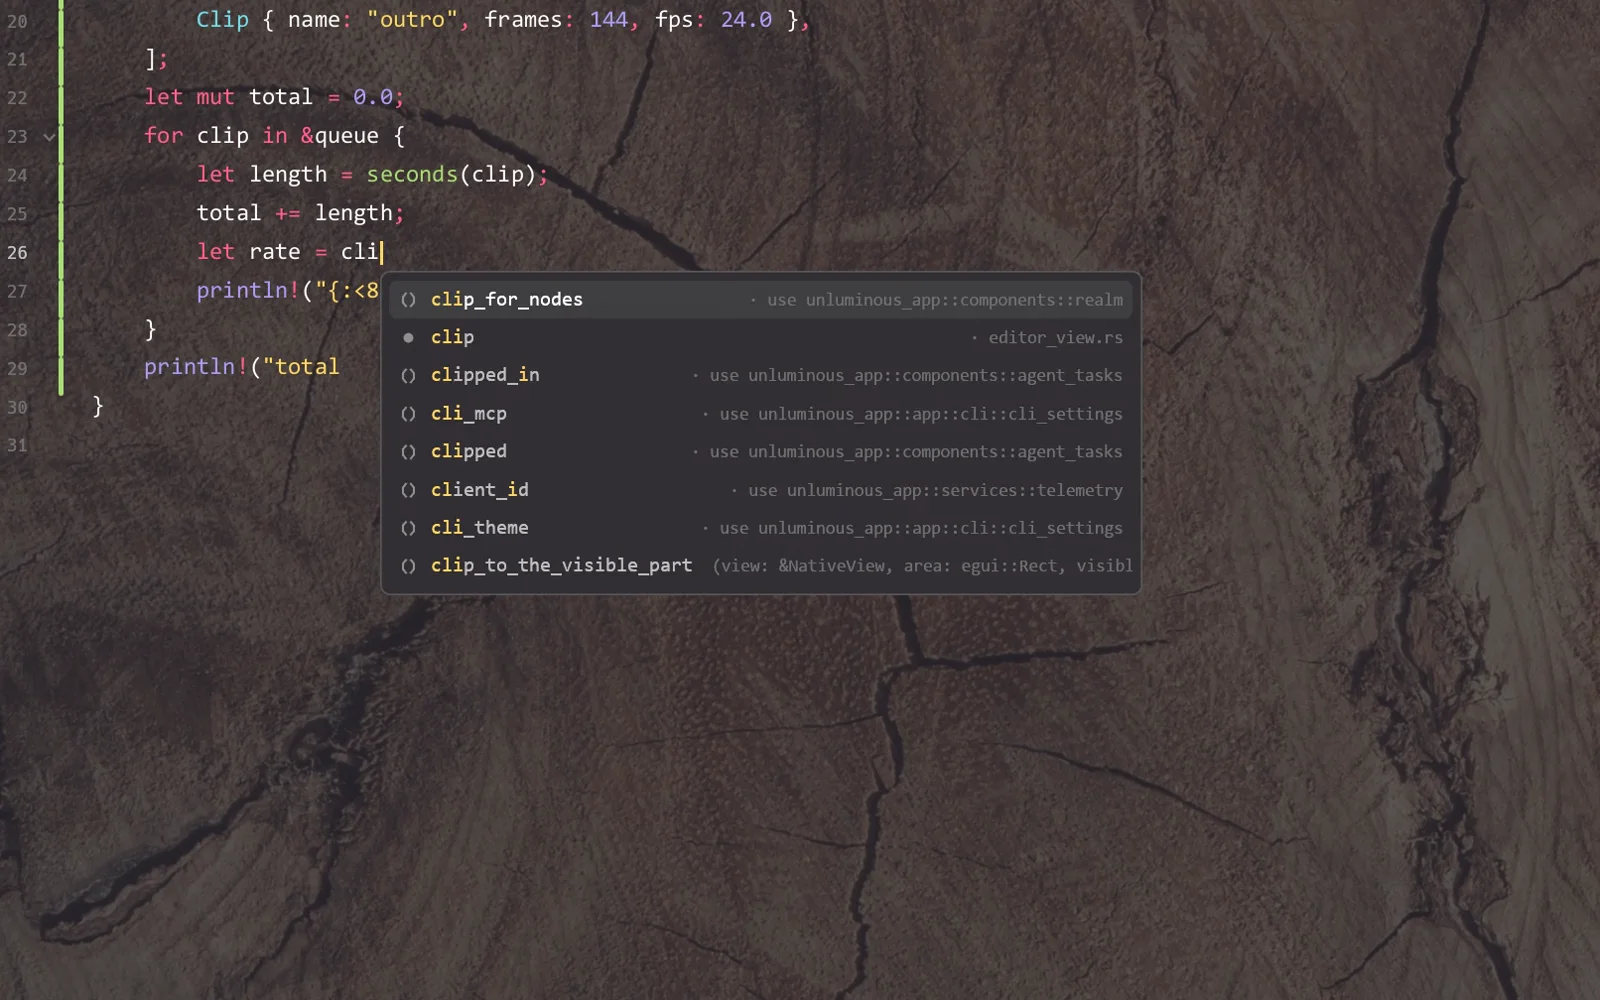Click 0.0 literal on line 22
This screenshot has height=1000, width=1600.
[x=372, y=97]
